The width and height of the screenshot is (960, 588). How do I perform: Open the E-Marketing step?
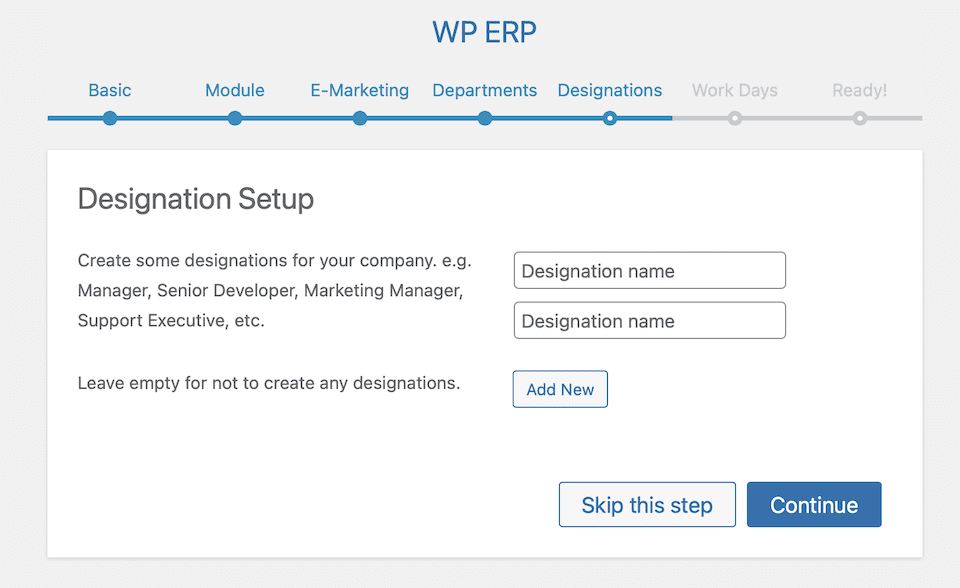(359, 90)
